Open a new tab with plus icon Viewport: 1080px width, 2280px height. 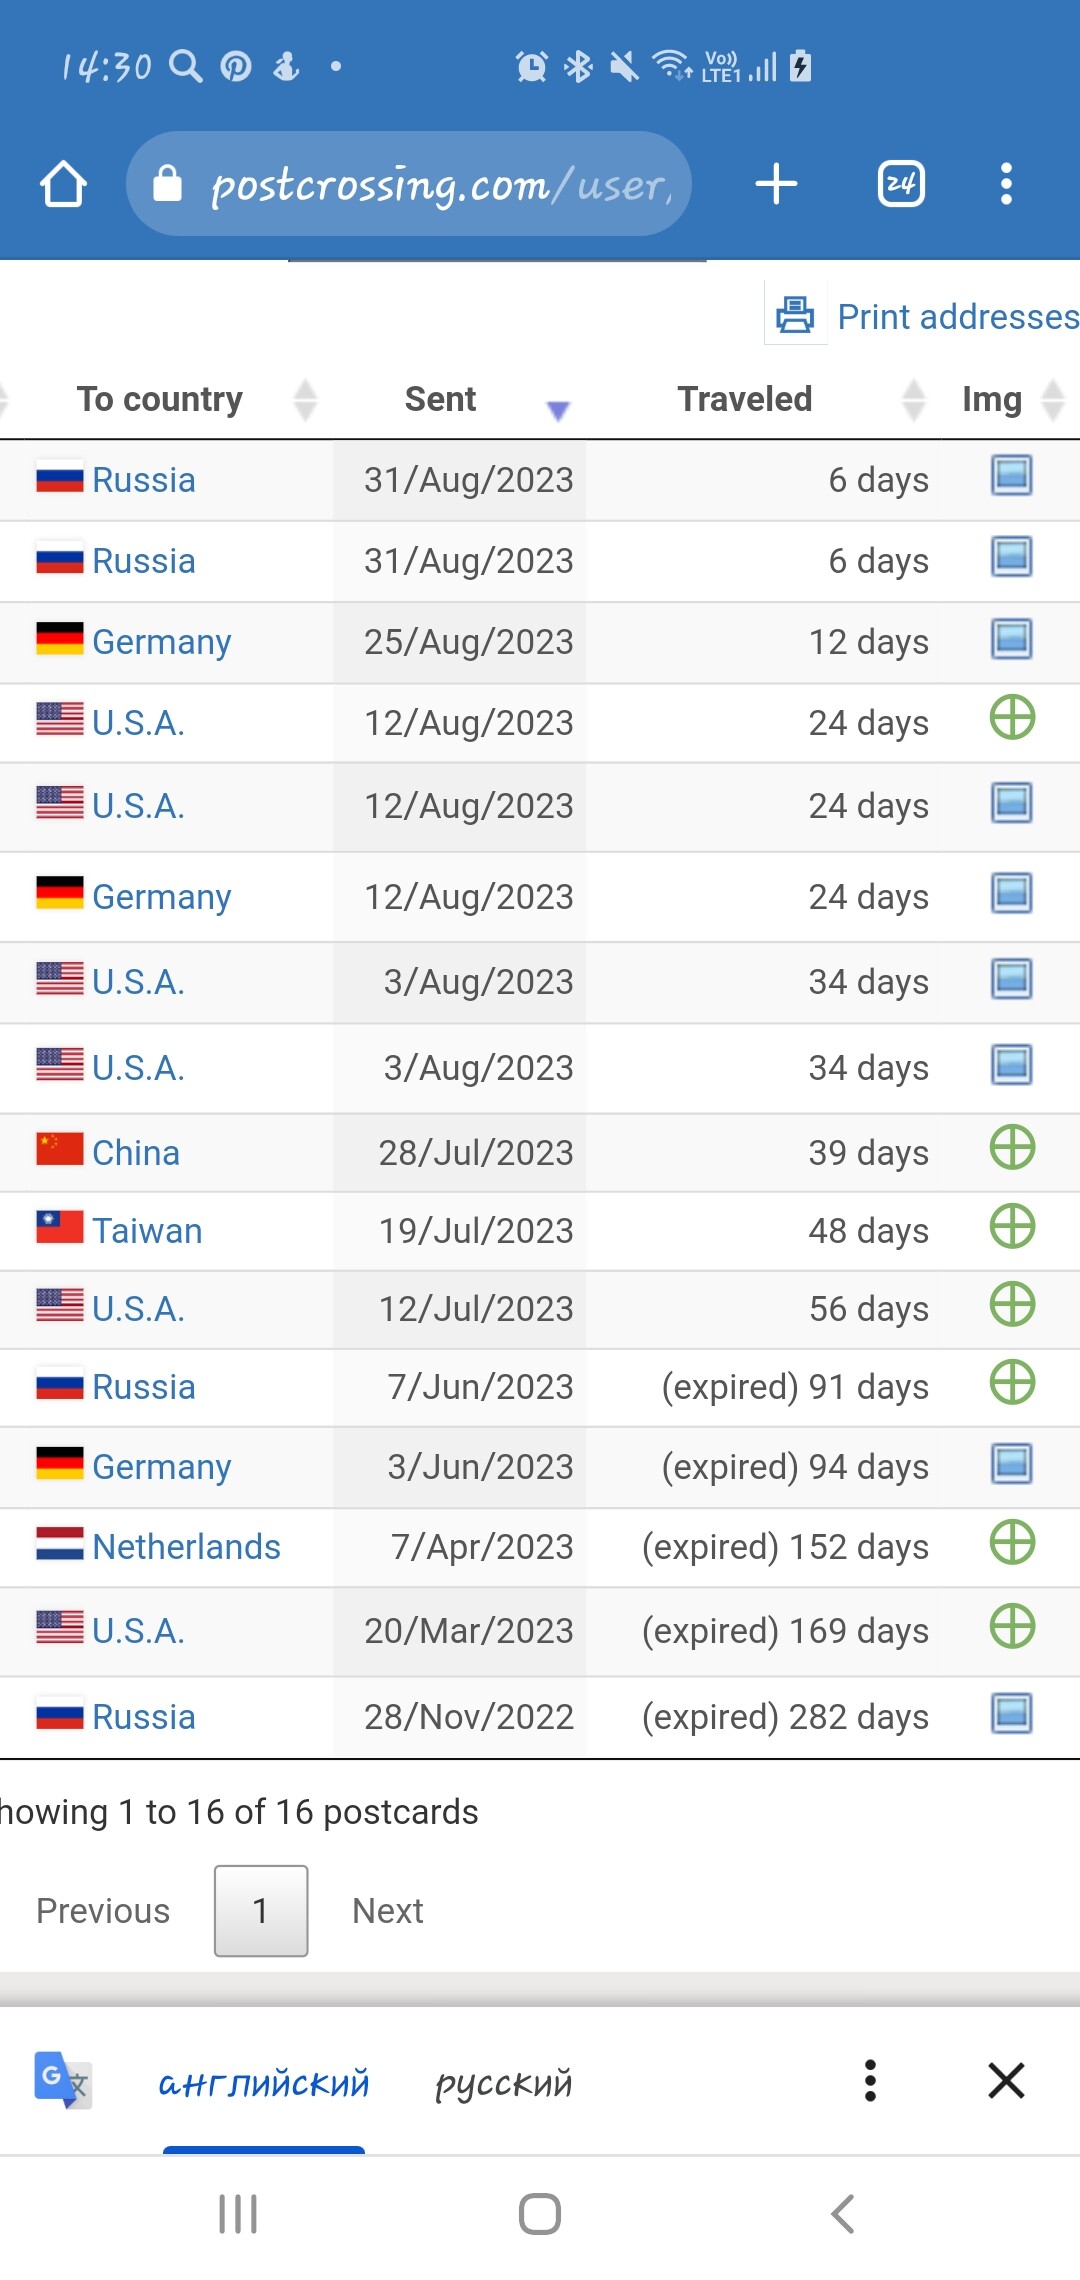click(776, 184)
